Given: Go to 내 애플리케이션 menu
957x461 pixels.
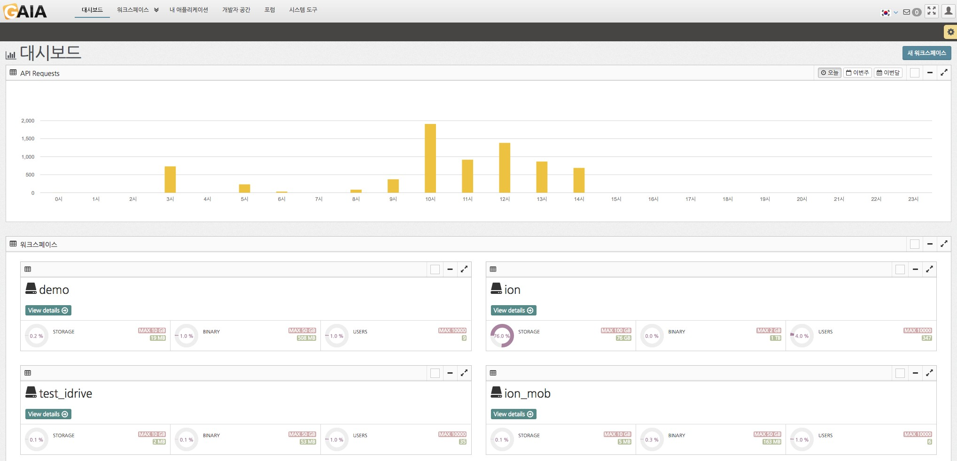Looking at the screenshot, I should (x=189, y=10).
